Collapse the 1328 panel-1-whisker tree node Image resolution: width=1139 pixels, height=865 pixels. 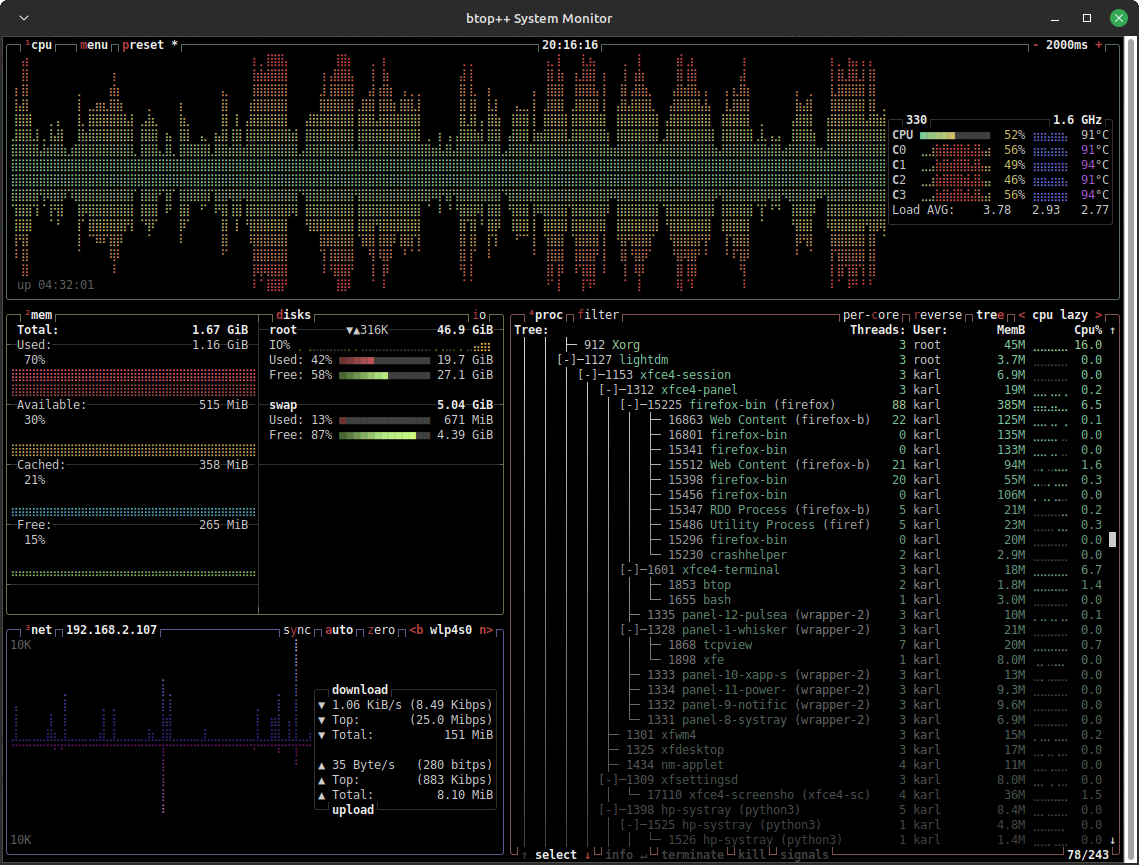coord(630,630)
